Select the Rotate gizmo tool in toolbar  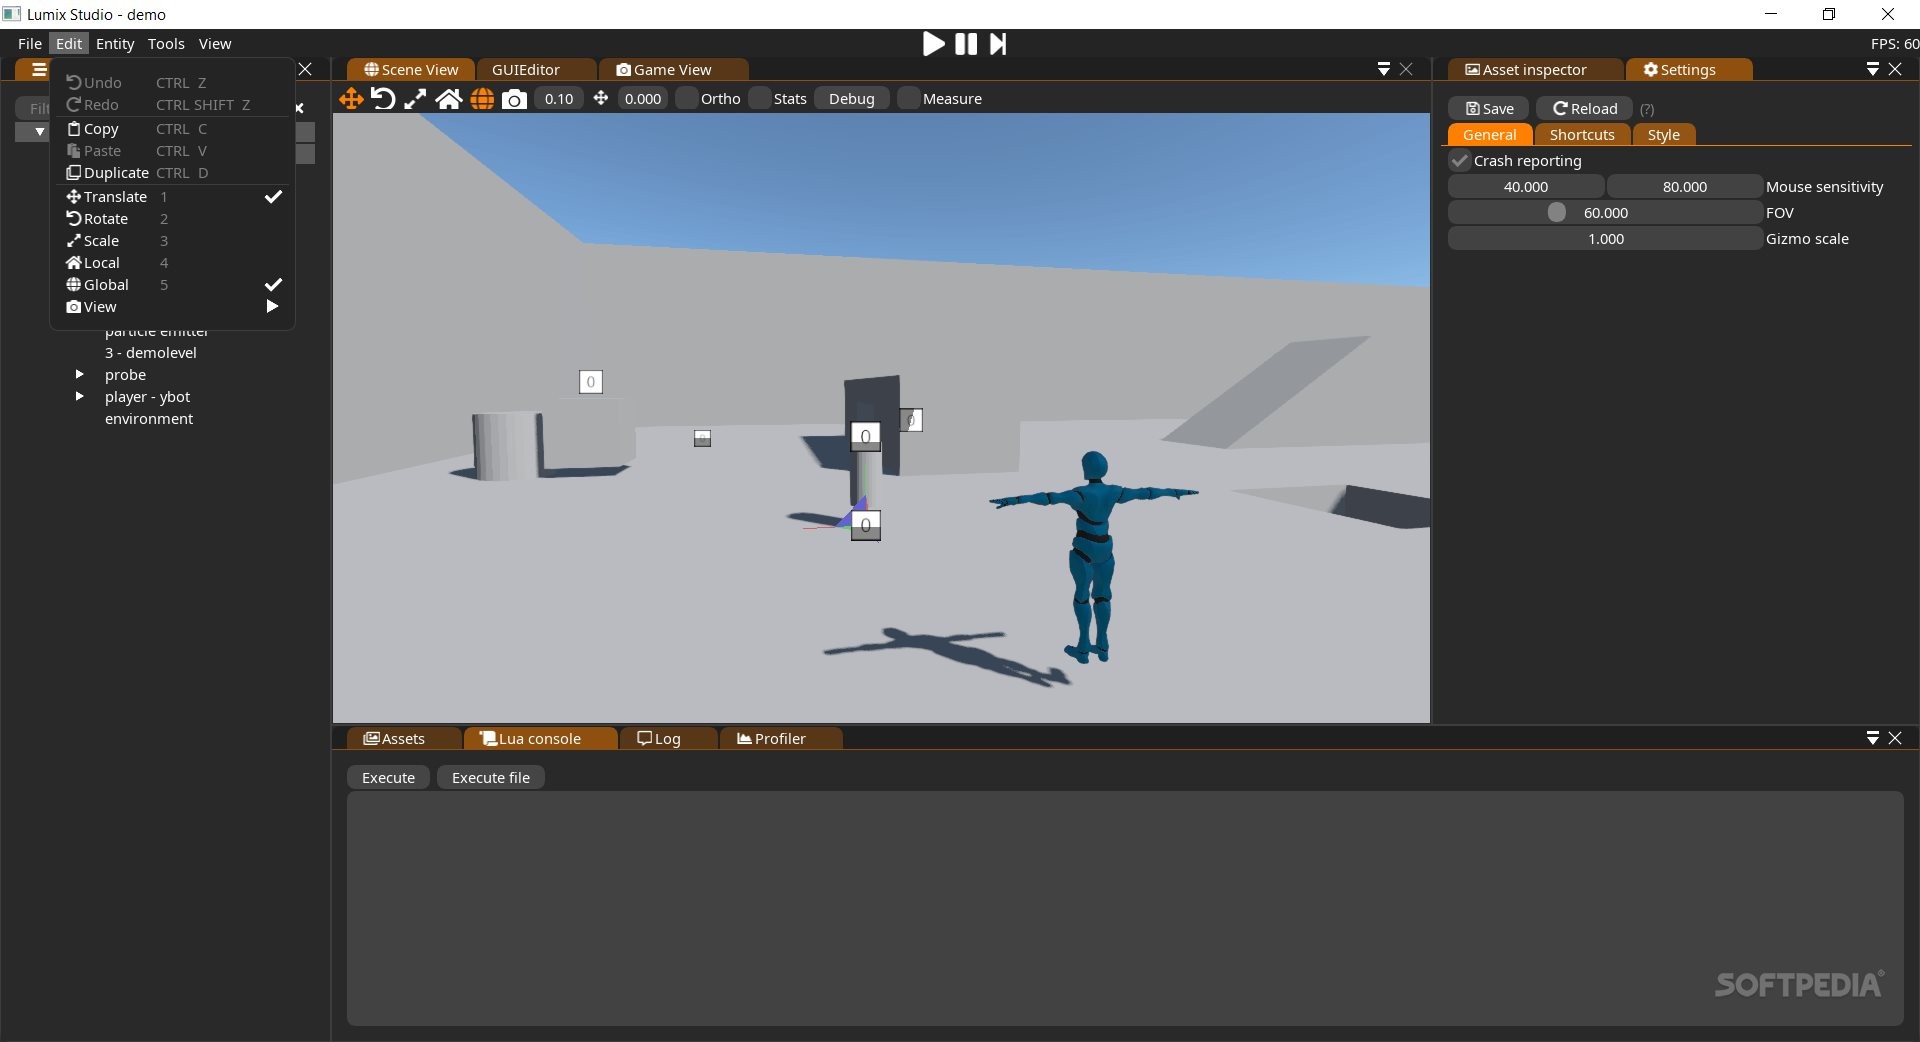[383, 98]
